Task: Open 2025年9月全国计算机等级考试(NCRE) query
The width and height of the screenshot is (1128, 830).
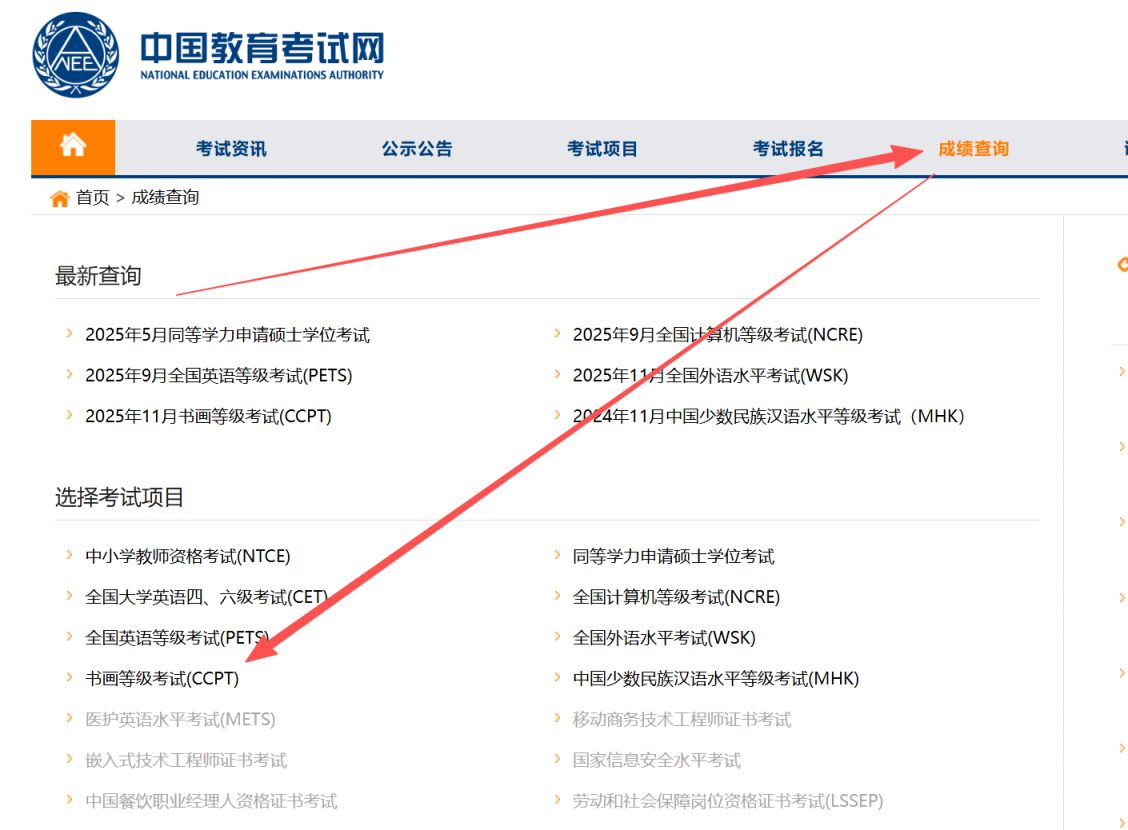Action: (x=717, y=334)
